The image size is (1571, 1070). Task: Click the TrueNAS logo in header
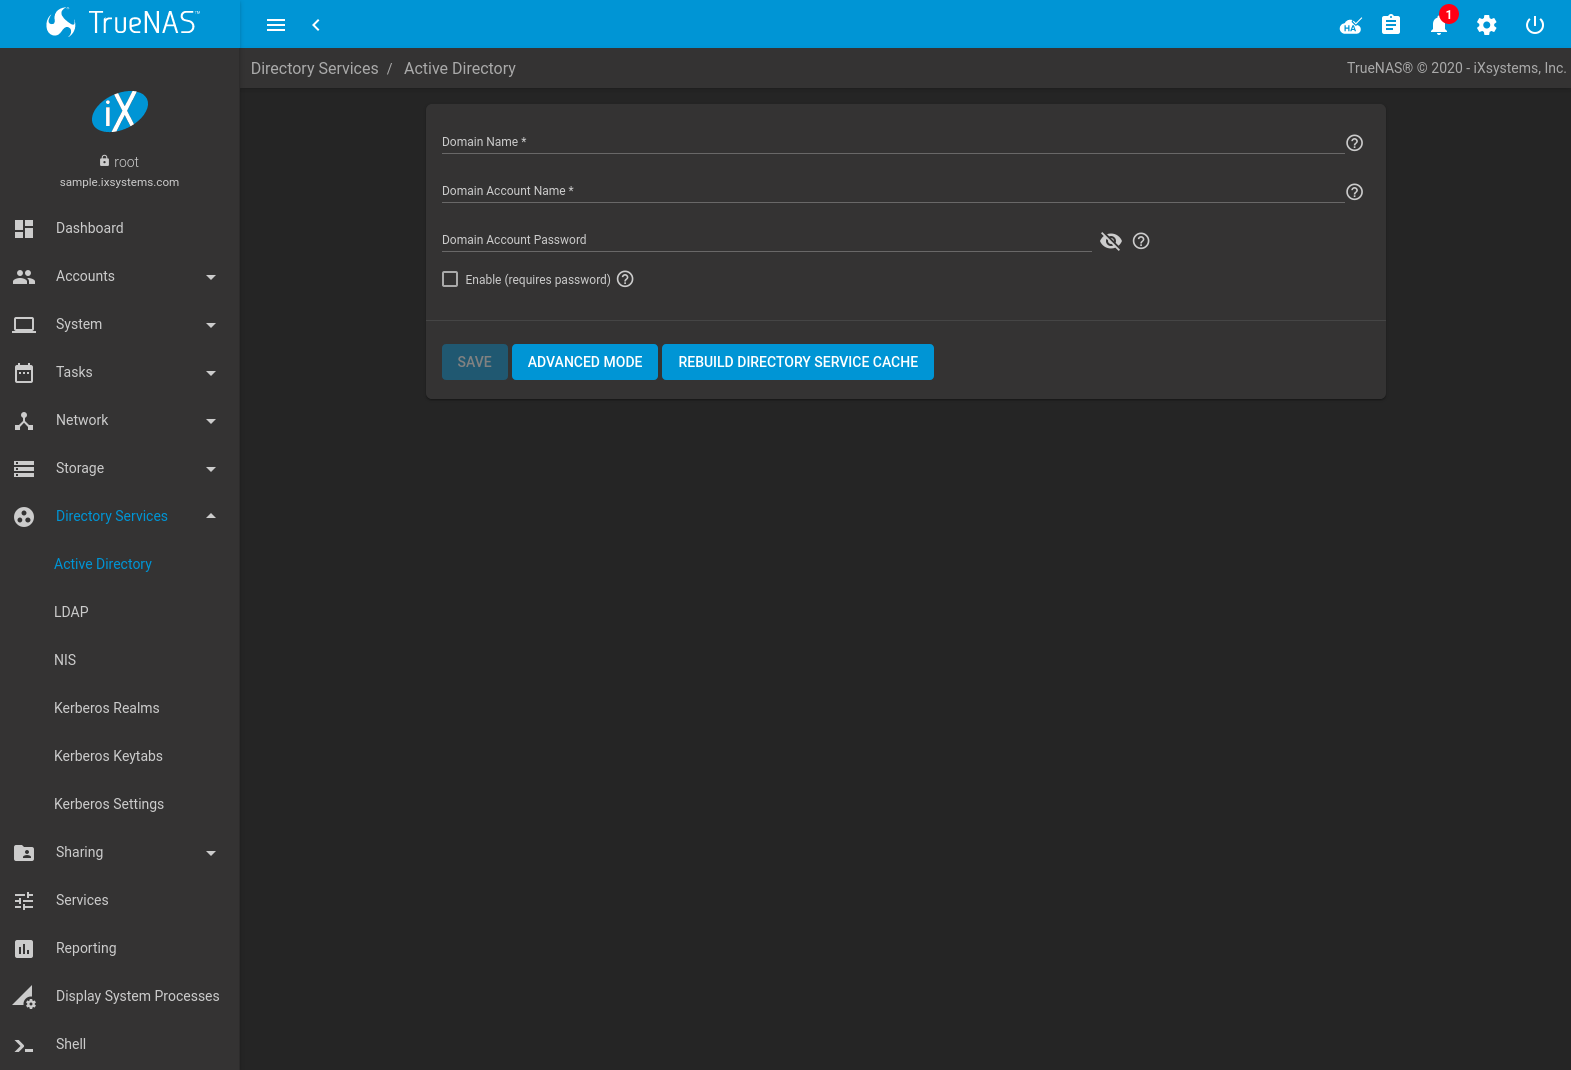click(122, 23)
